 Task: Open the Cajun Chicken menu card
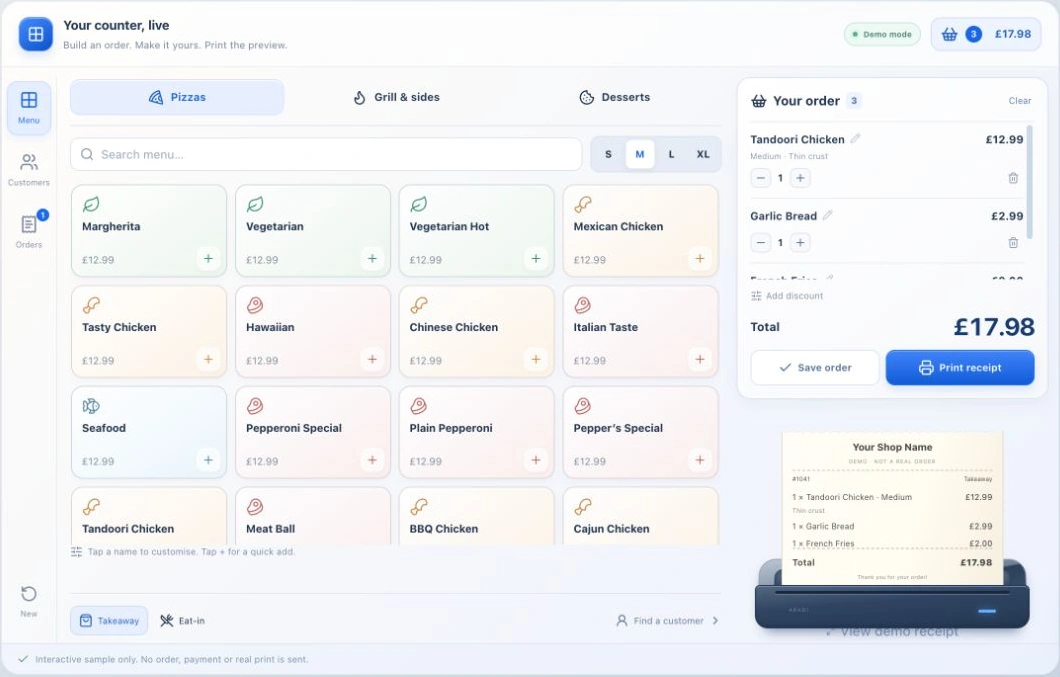coord(641,516)
